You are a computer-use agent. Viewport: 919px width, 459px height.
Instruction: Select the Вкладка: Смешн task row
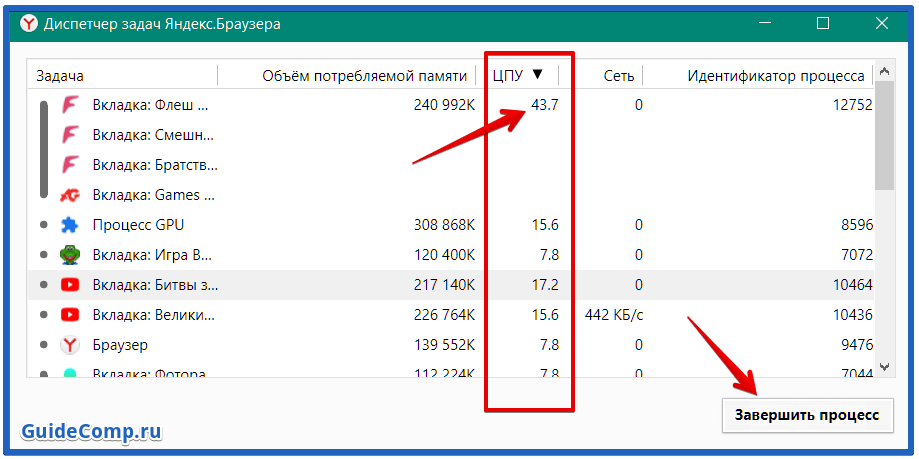pyautogui.click(x=451, y=135)
